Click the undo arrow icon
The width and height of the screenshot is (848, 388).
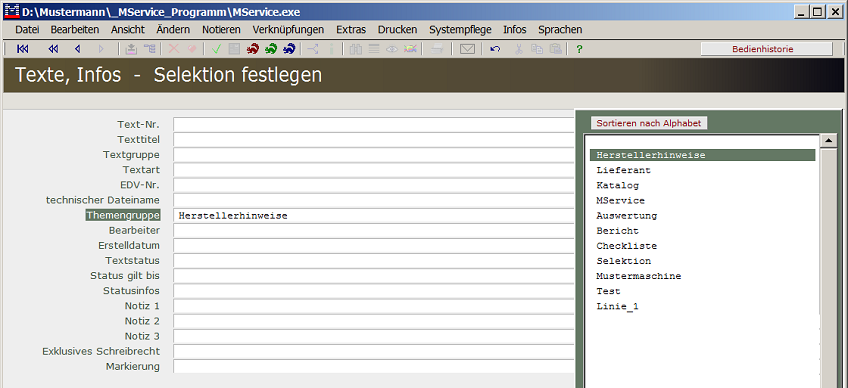point(495,49)
